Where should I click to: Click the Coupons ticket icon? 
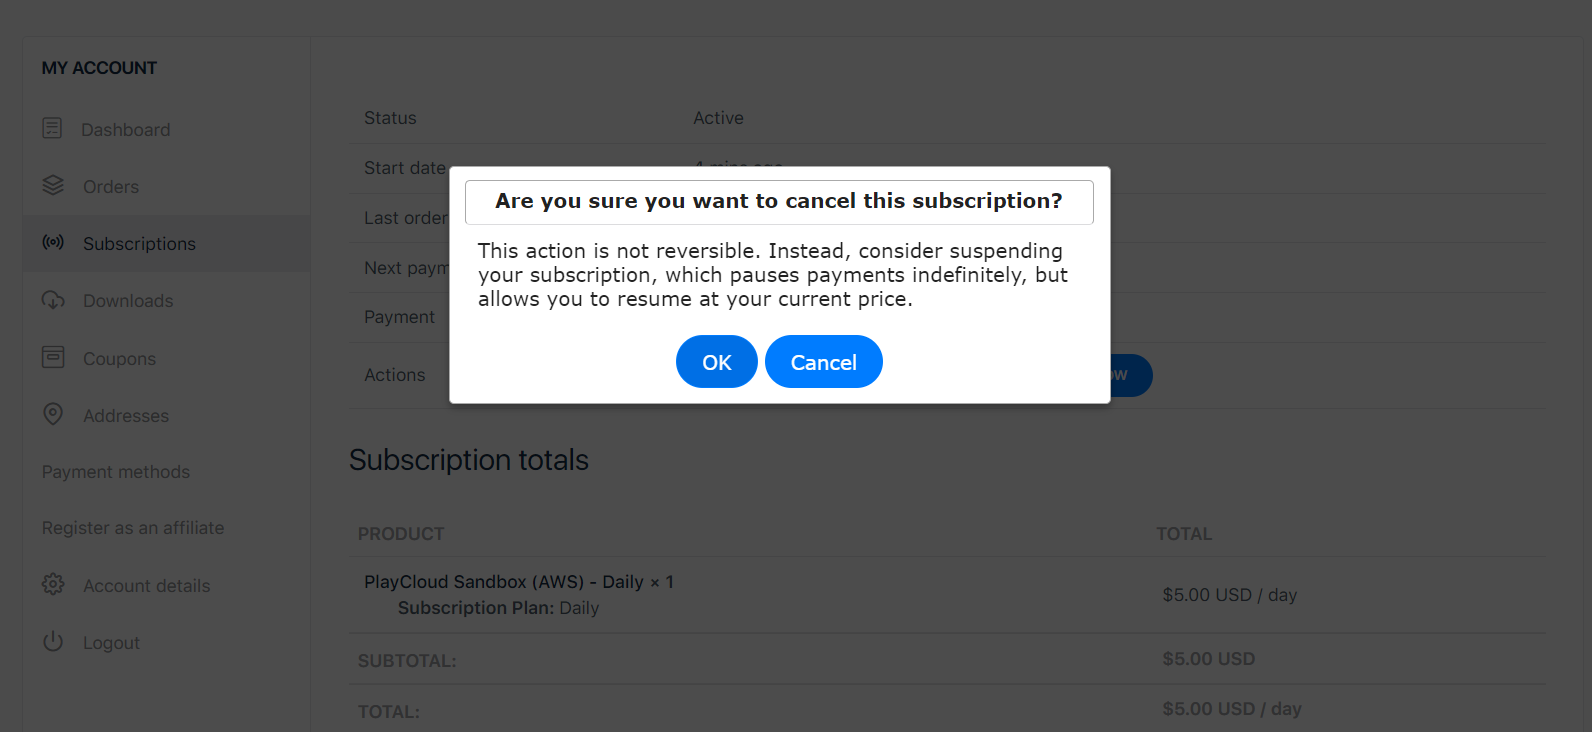click(52, 357)
